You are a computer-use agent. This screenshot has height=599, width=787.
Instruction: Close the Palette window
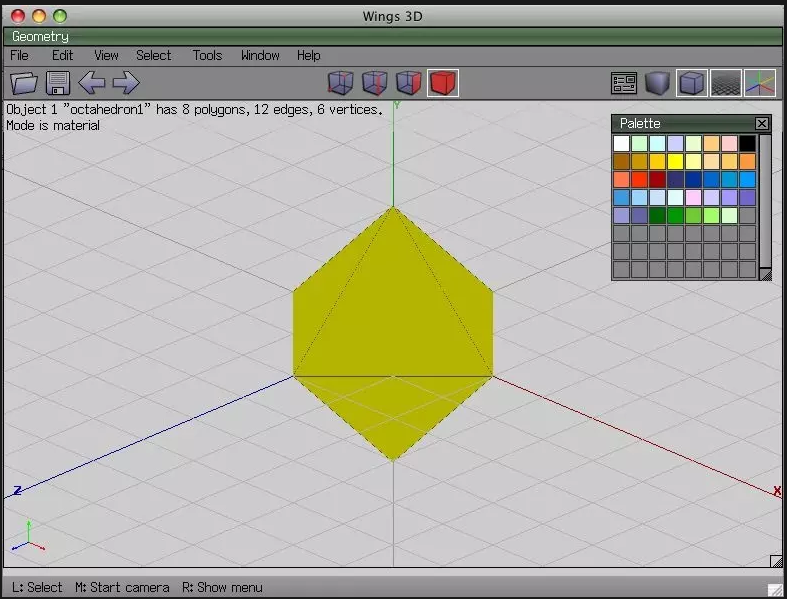click(761, 124)
